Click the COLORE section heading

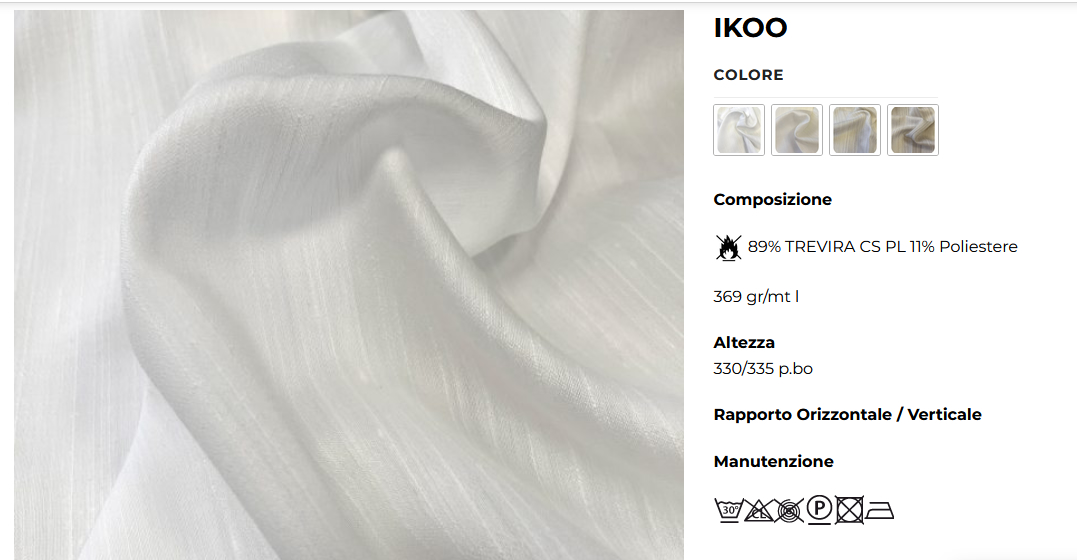(x=748, y=75)
